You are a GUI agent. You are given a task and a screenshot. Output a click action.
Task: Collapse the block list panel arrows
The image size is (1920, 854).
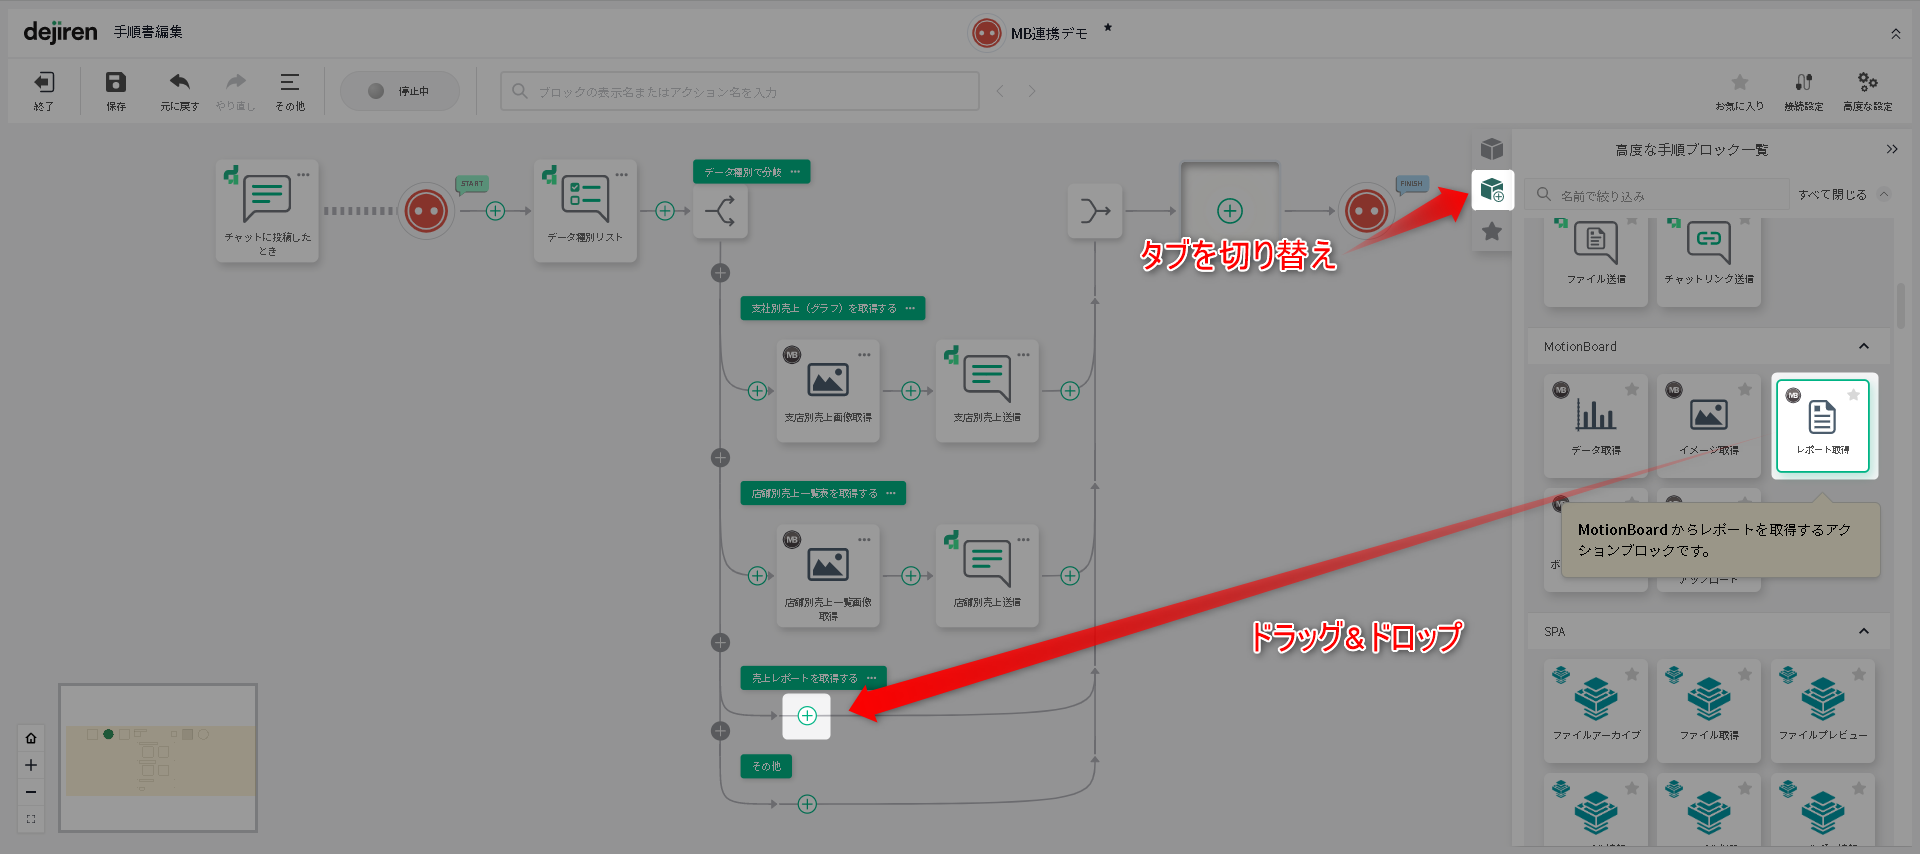click(x=1892, y=149)
